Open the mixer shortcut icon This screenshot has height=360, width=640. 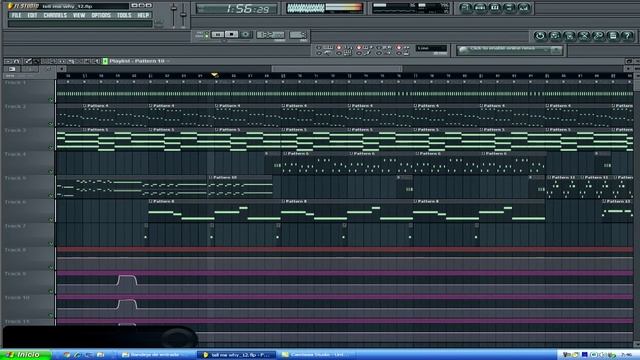click(x=524, y=8)
